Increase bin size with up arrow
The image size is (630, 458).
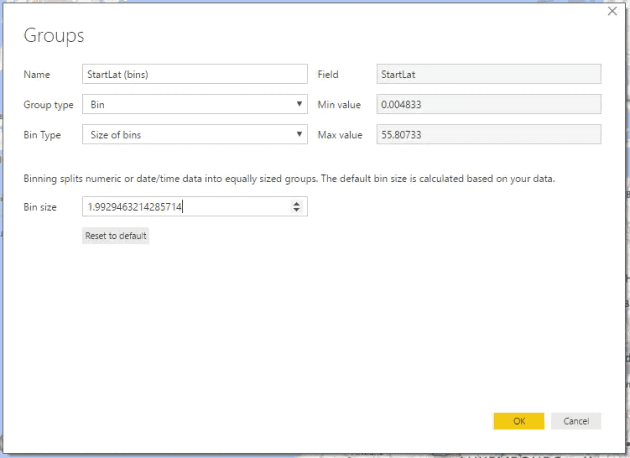click(297, 204)
